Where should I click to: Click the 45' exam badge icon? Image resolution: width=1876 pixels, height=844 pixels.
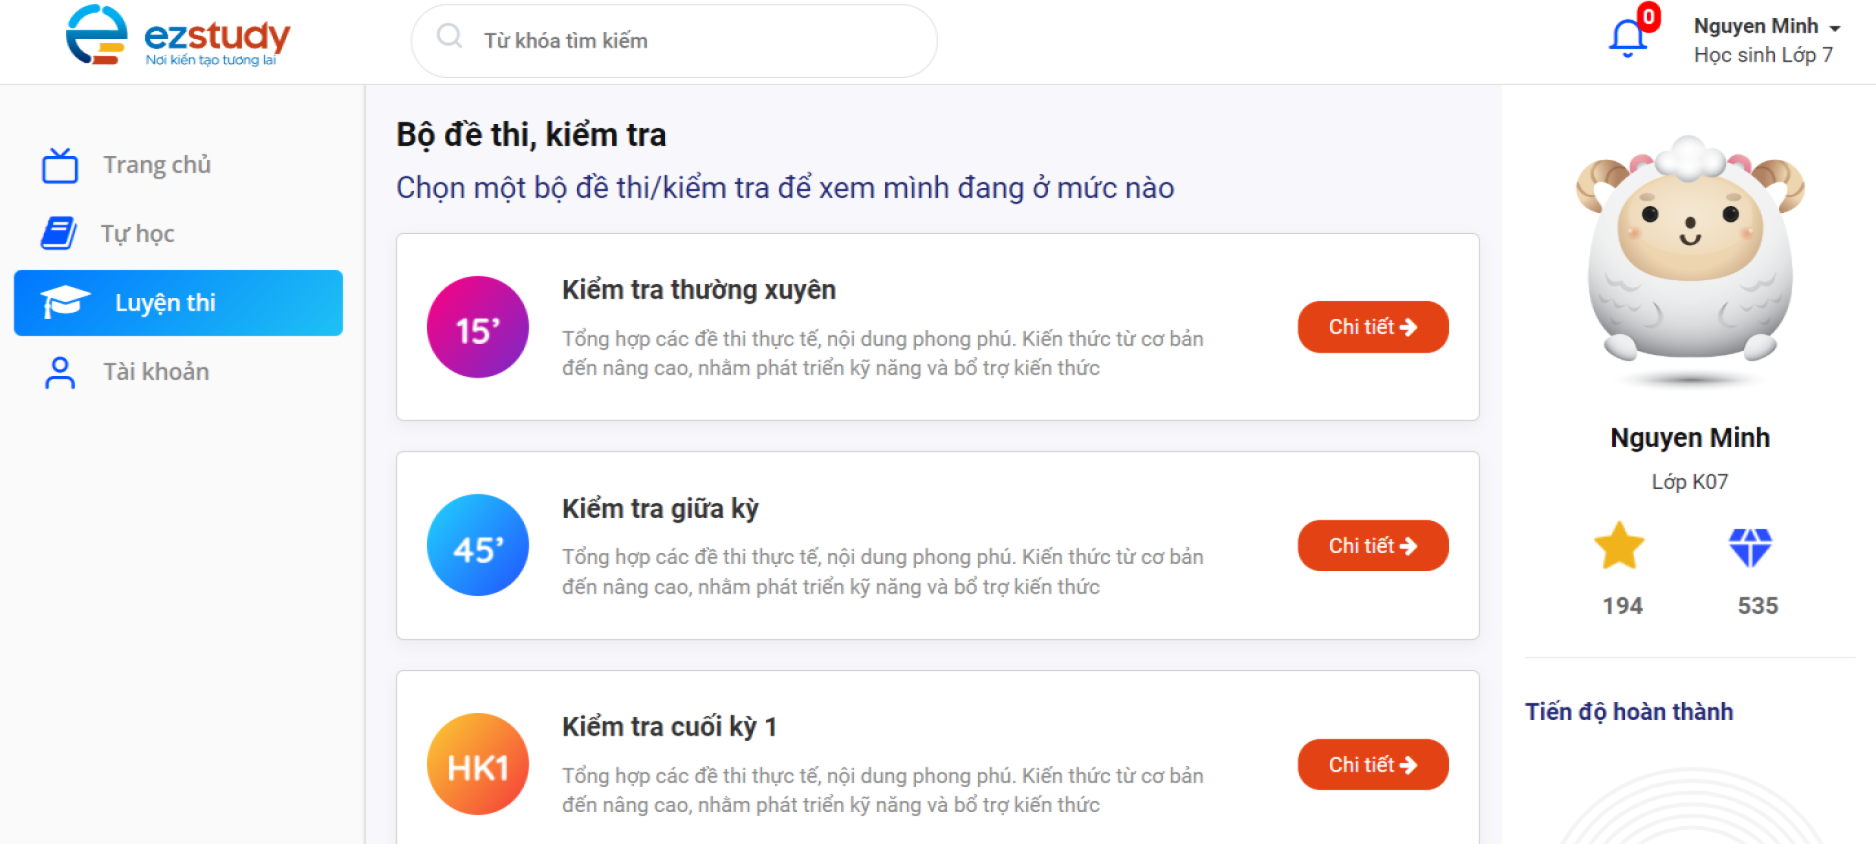pos(477,545)
